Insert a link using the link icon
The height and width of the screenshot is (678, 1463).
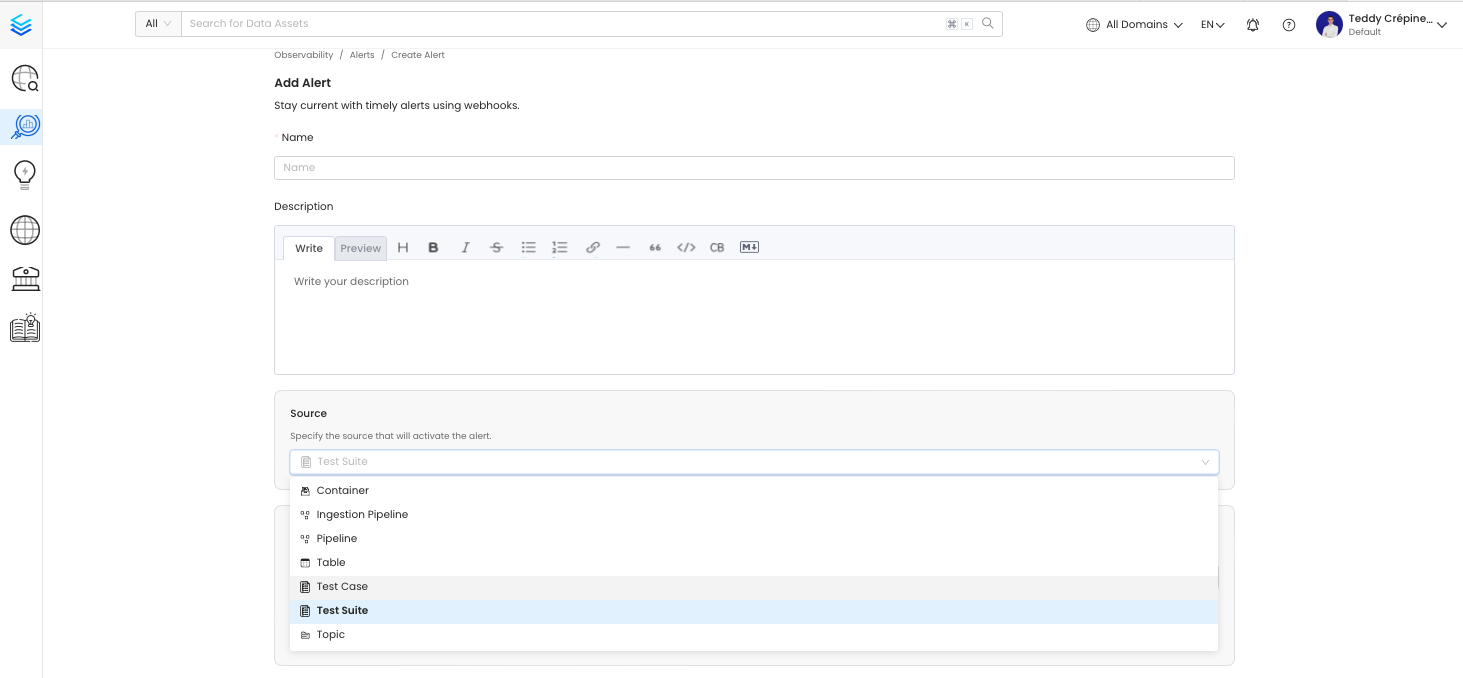592,248
